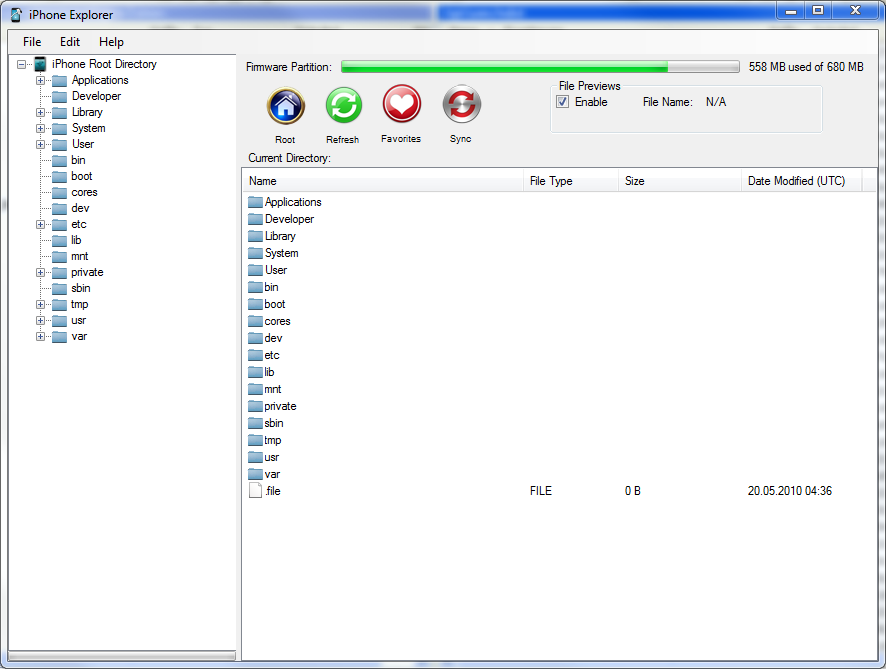Open the Help menu
886x669 pixels.
coord(111,42)
